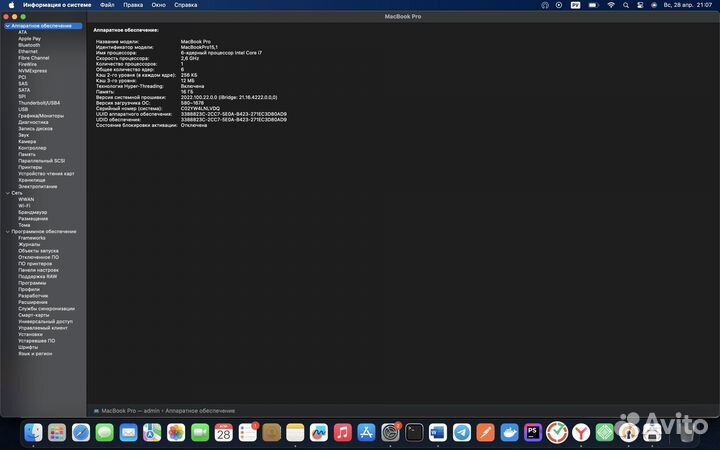Click input source indicator in menu bar

point(575,5)
